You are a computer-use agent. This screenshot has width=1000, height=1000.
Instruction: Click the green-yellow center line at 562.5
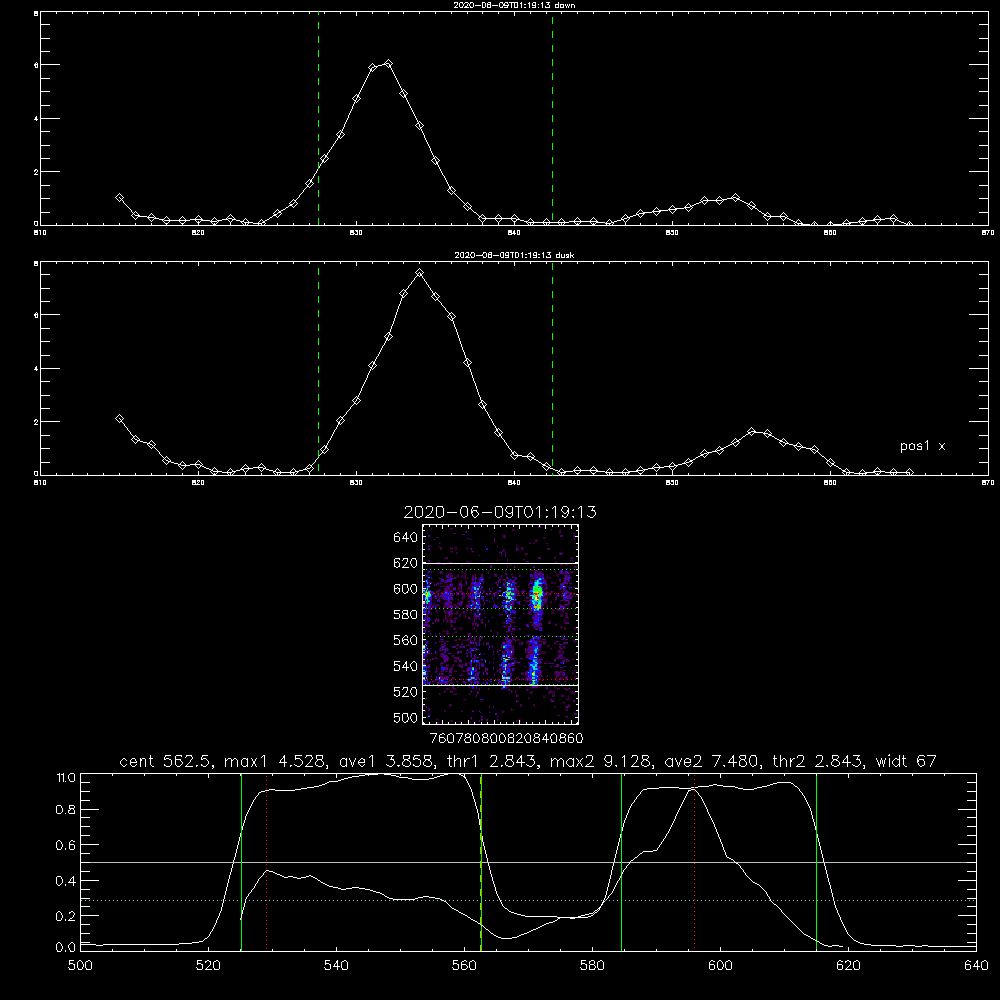click(481, 862)
